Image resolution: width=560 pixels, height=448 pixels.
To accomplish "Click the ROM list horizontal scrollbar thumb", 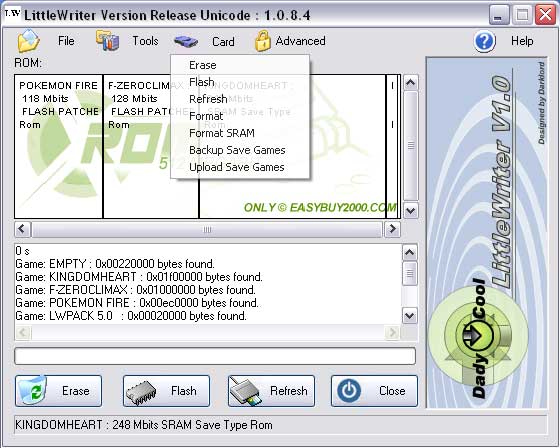I will point(207,229).
